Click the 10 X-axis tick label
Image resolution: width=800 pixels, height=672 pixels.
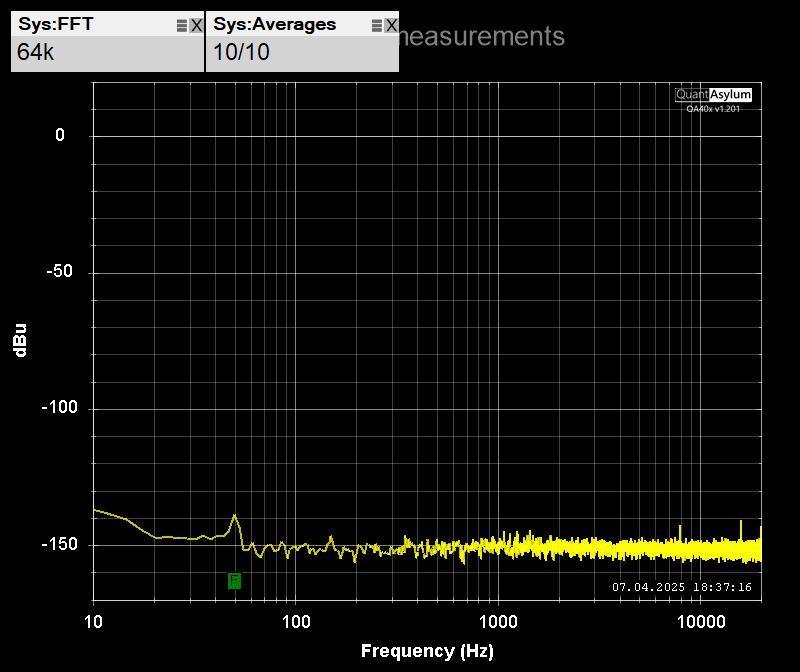93,623
